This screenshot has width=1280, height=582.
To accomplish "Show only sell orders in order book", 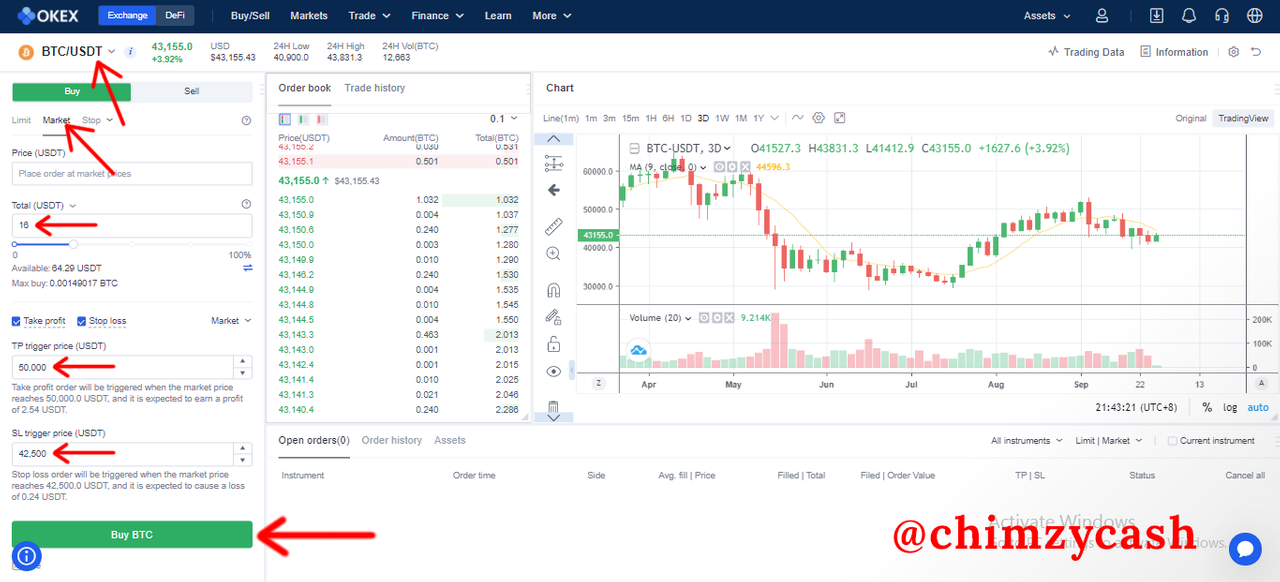I will pyautogui.click(x=320, y=118).
